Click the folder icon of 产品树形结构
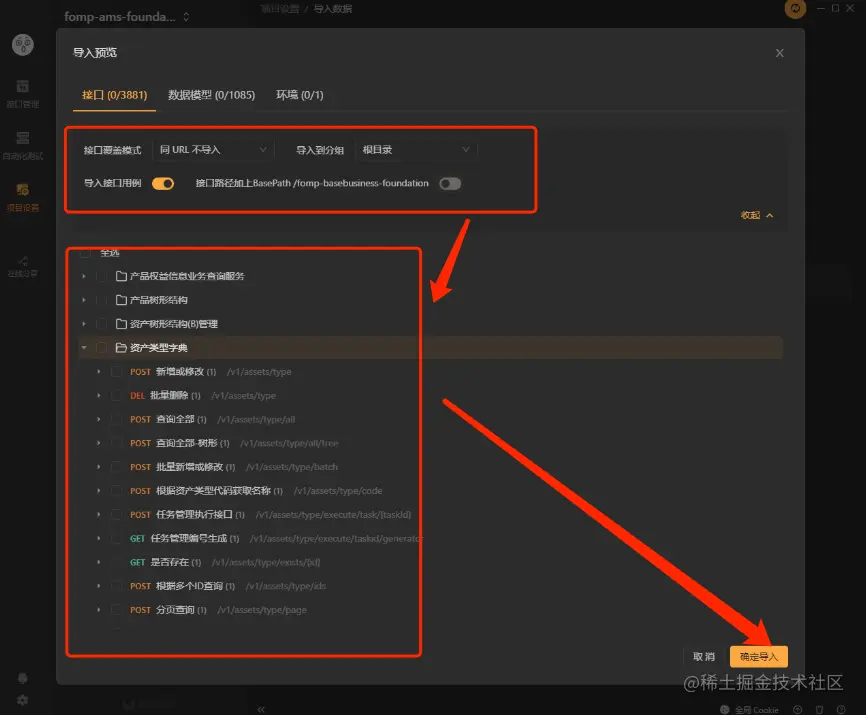The height and width of the screenshot is (715, 866). 122,300
